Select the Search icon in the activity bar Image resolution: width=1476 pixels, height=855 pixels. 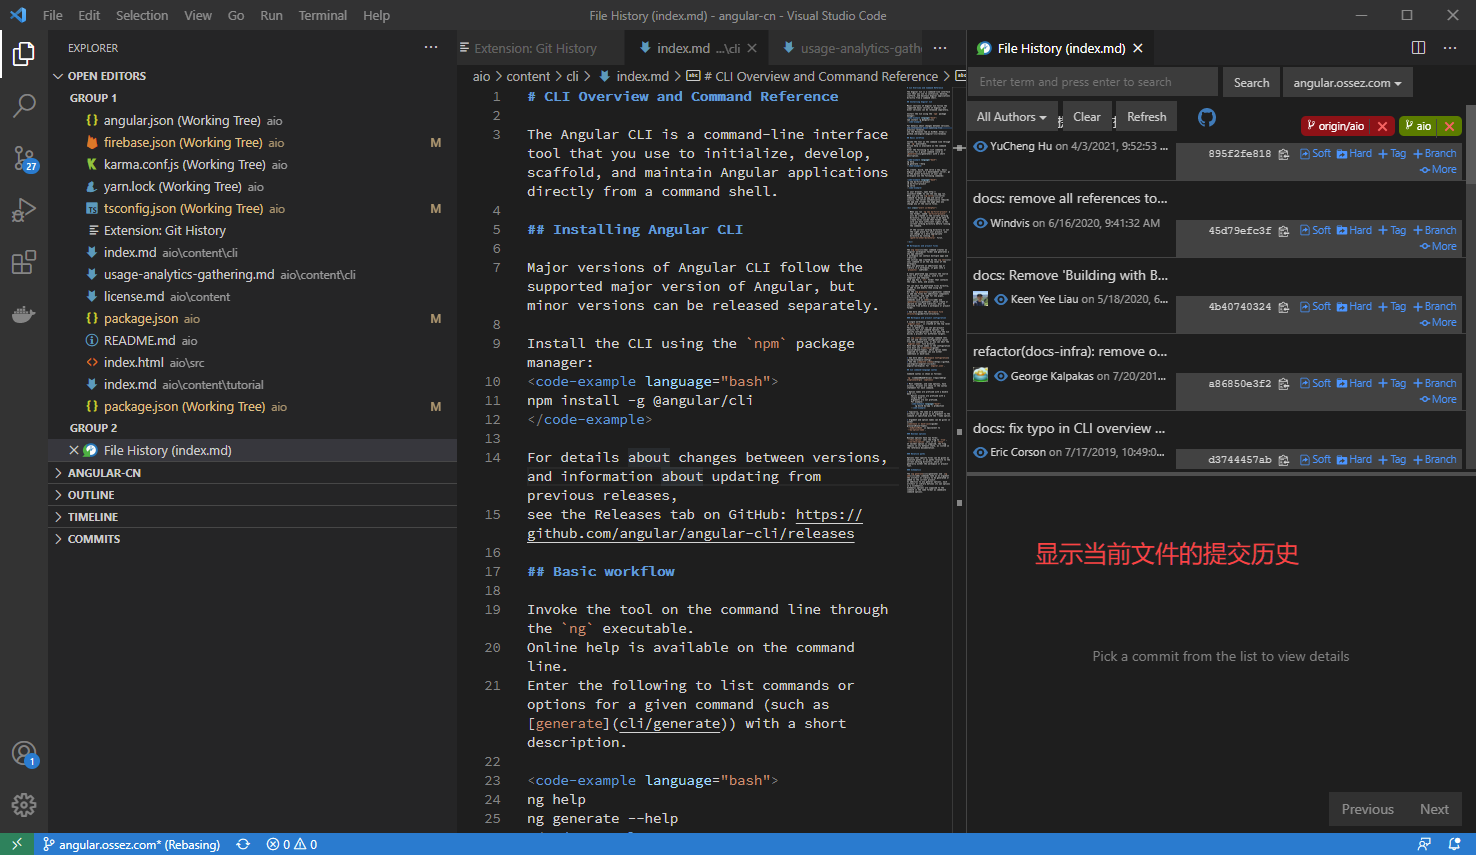(24, 105)
